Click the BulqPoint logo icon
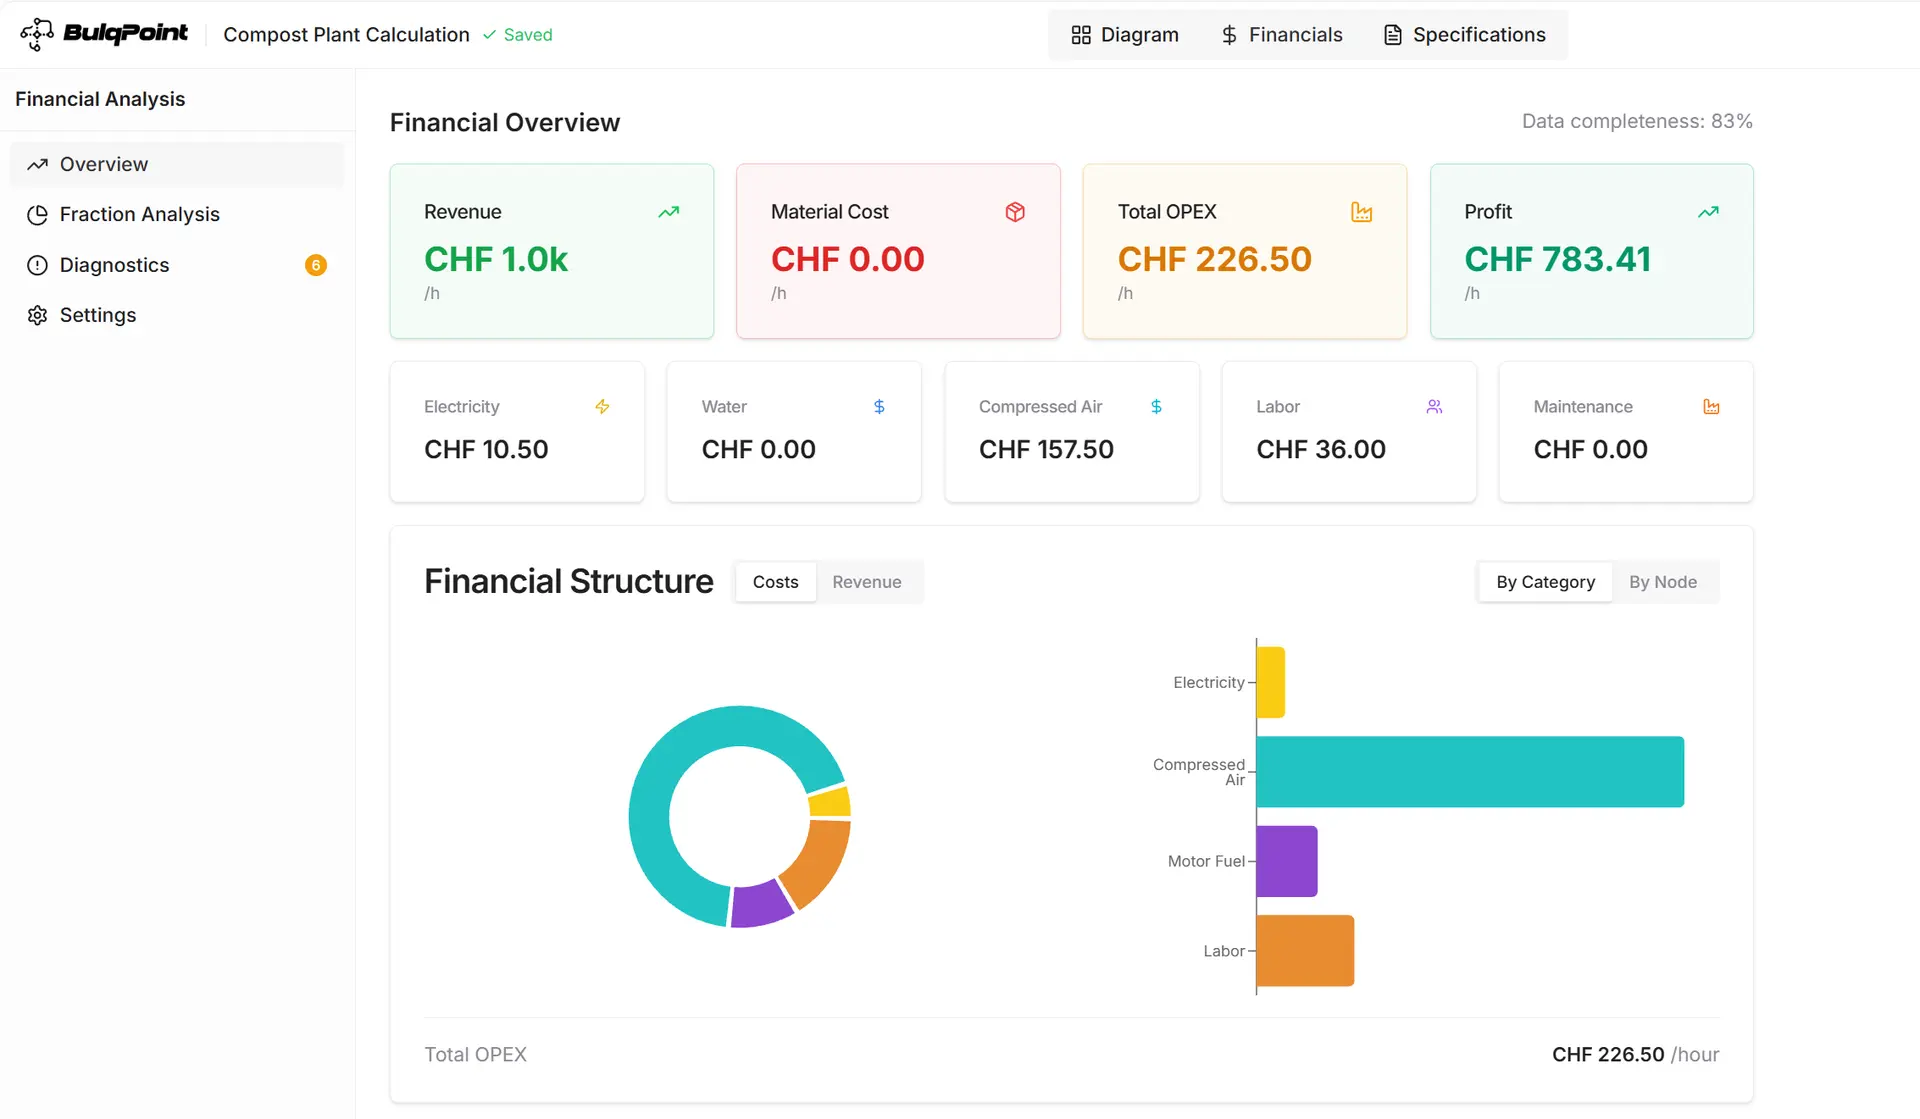Image resolution: width=1920 pixels, height=1119 pixels. click(37, 34)
